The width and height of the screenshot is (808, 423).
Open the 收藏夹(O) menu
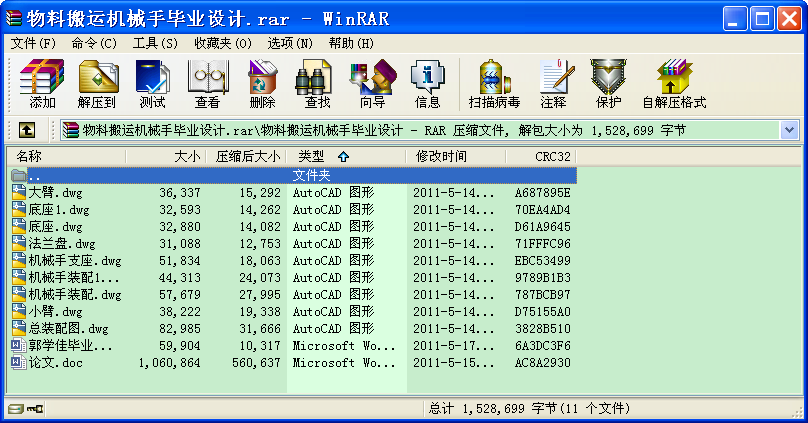pyautogui.click(x=223, y=43)
